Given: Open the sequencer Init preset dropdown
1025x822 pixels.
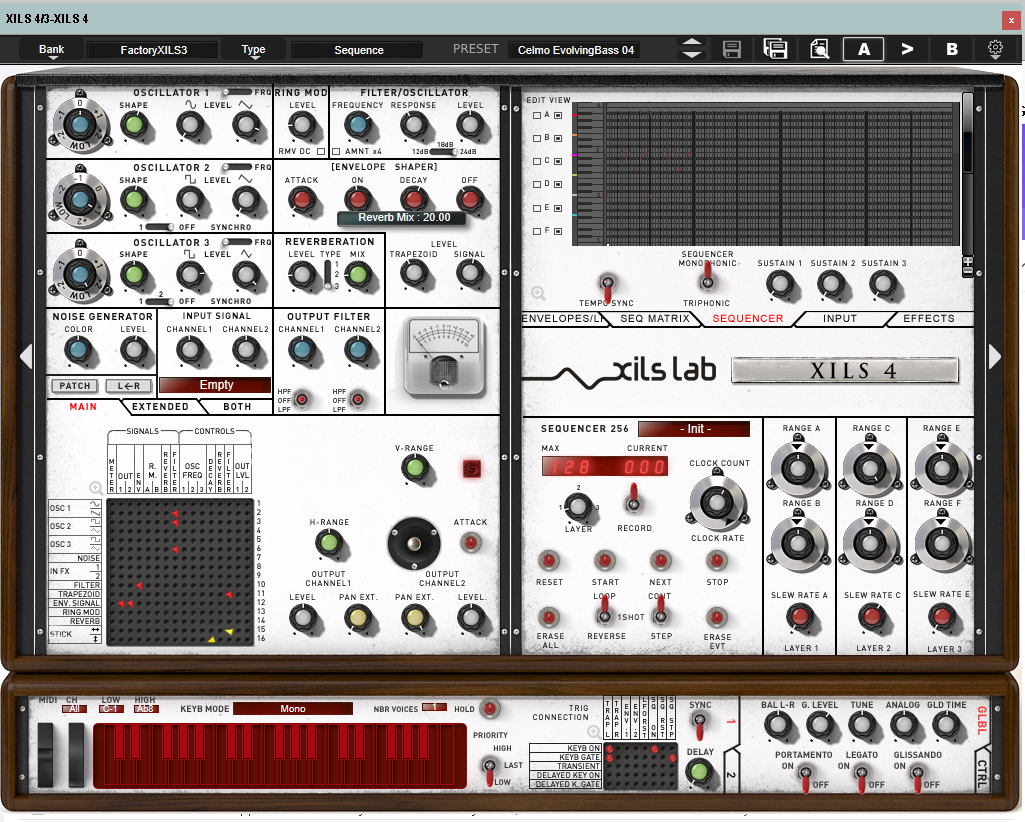Looking at the screenshot, I should pyautogui.click(x=694, y=429).
